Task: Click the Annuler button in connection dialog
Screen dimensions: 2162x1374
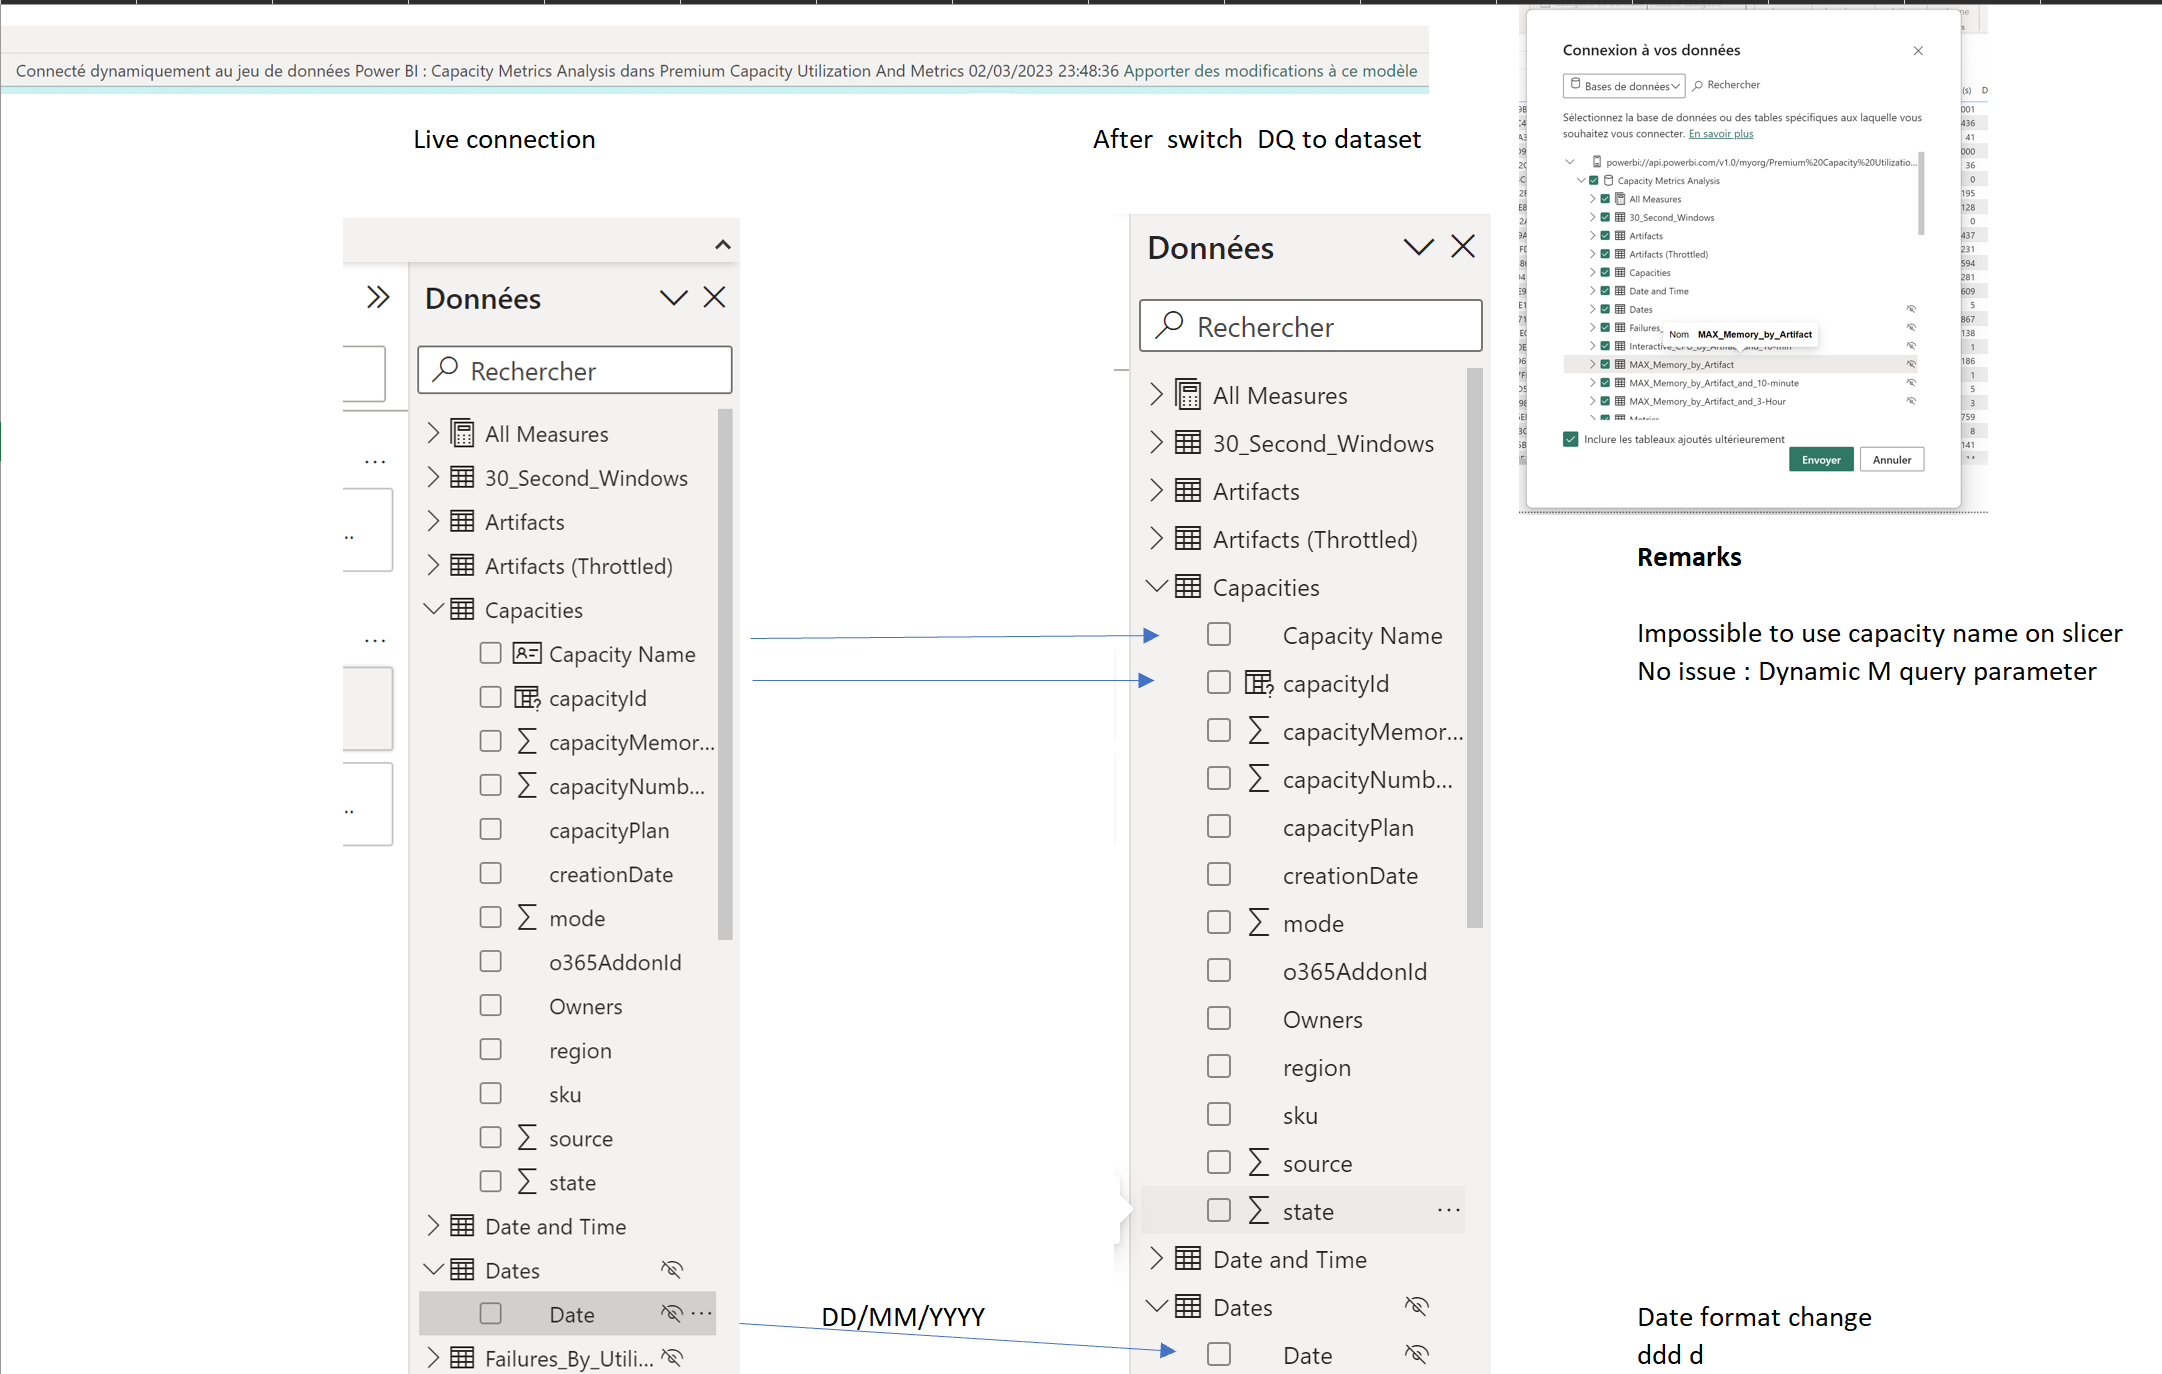Action: (x=1892, y=460)
